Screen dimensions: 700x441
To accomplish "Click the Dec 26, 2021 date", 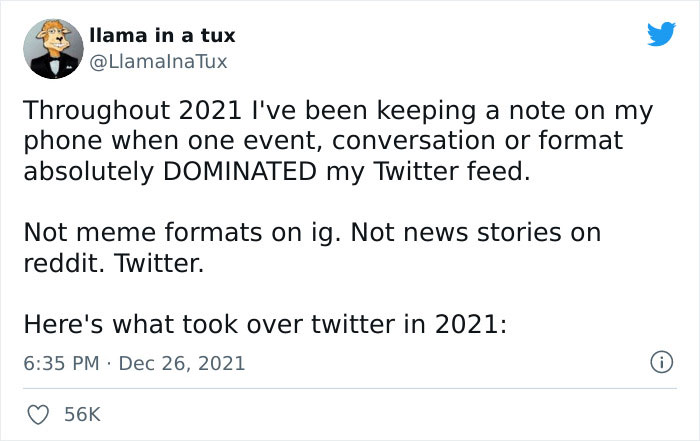I will click(181, 362).
